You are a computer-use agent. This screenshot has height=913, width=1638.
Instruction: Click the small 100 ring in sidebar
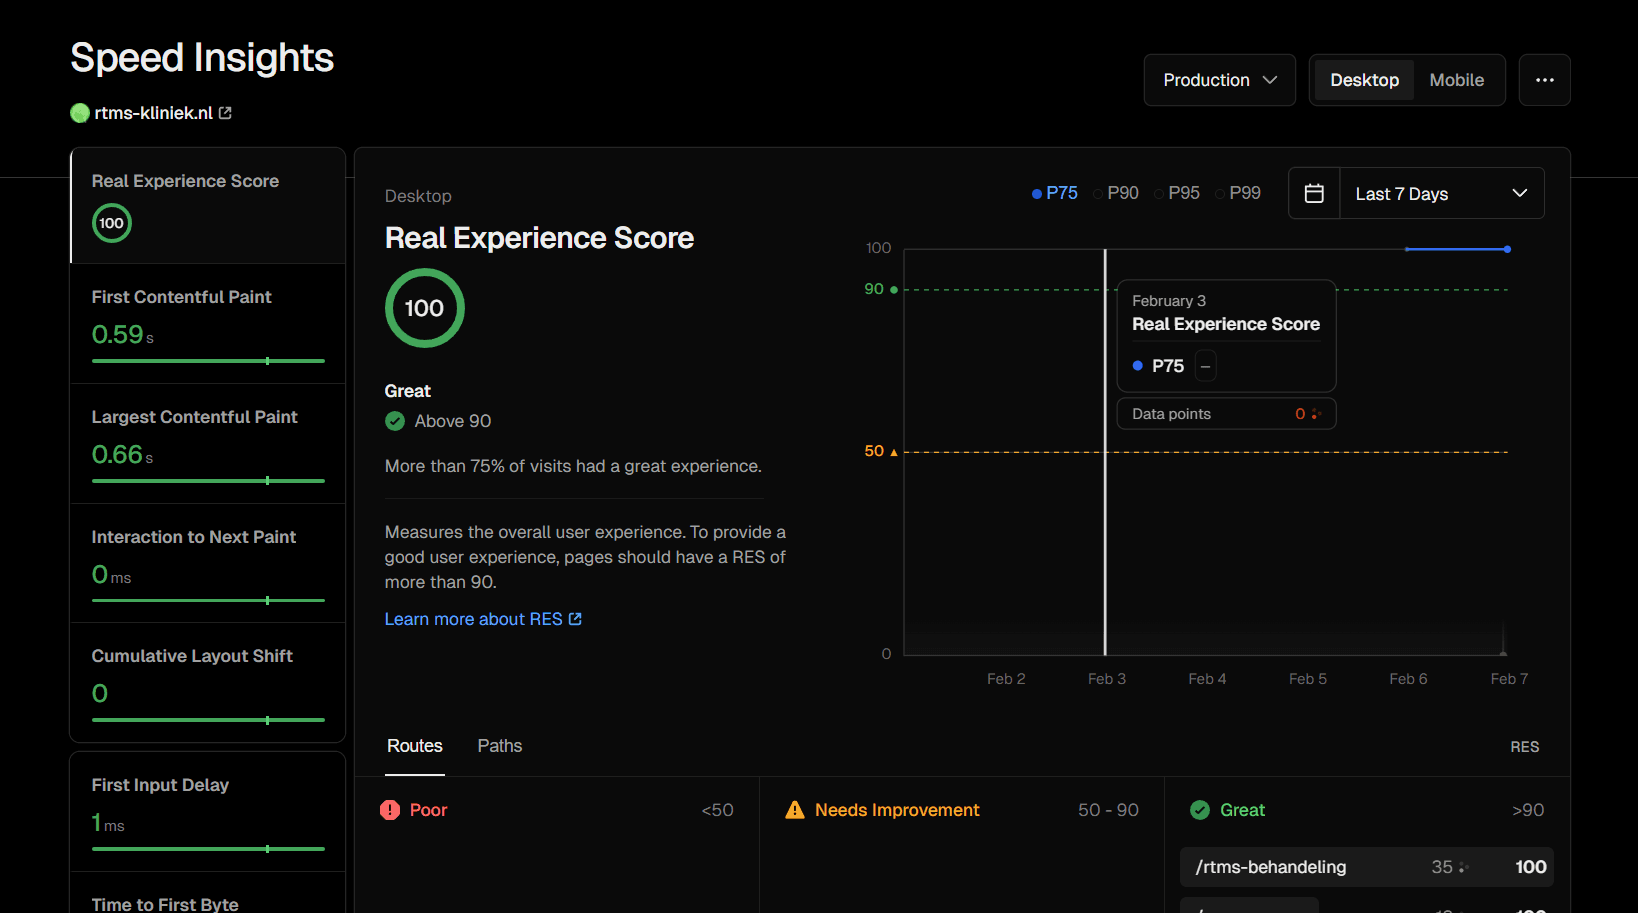(x=112, y=223)
